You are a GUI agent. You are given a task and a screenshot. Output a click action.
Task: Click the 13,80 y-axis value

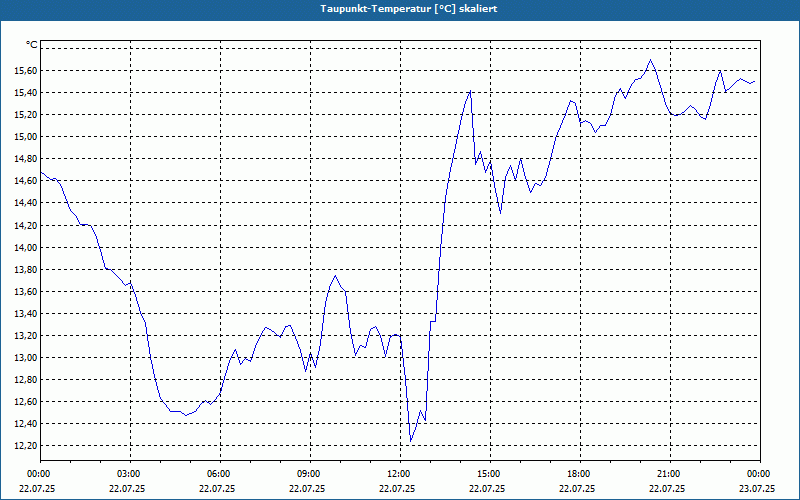[x=26, y=269]
